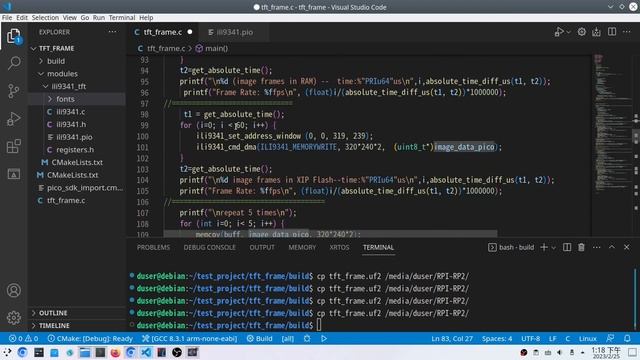Open the Manage gear in activity bar

(x=14, y=317)
